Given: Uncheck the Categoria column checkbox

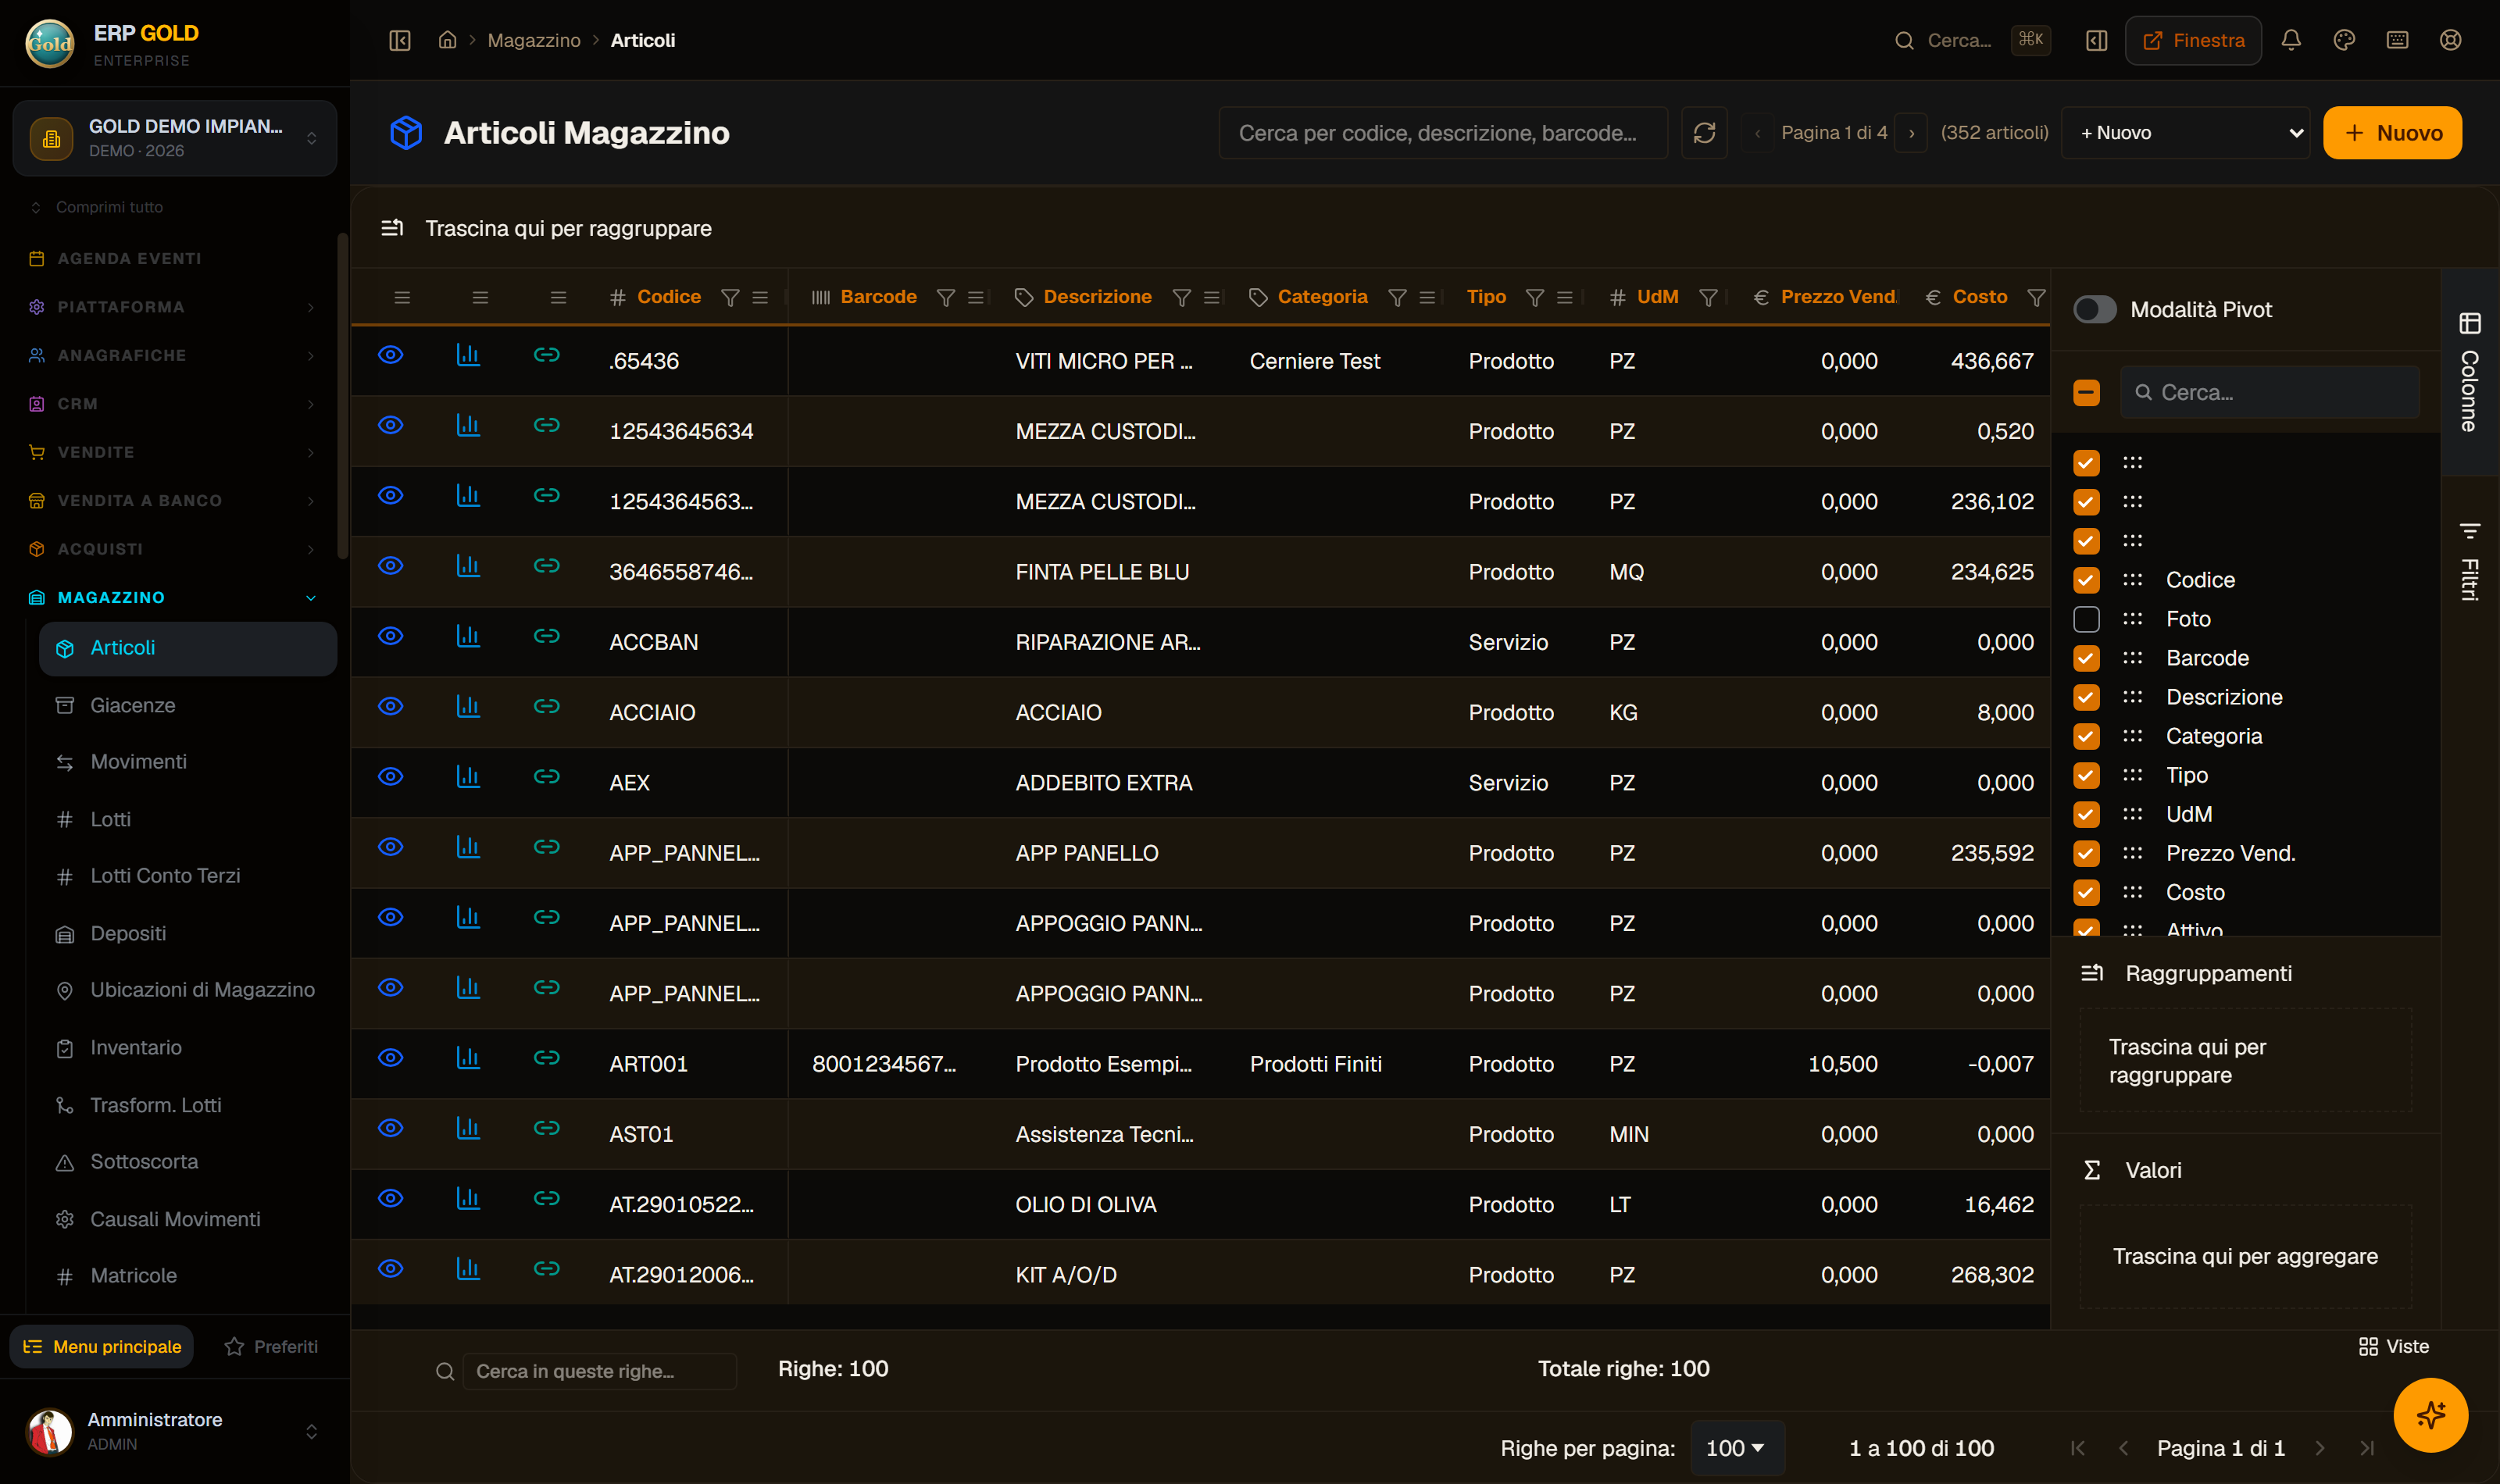Looking at the screenshot, I should pos(2086,736).
